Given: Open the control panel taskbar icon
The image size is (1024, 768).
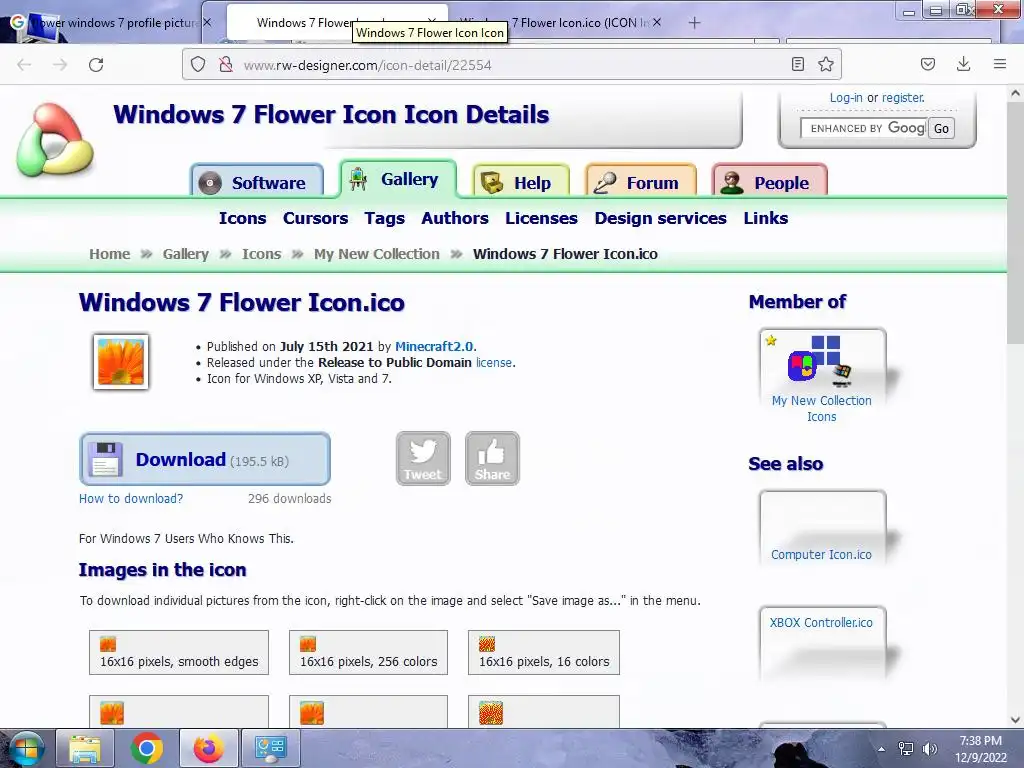Looking at the screenshot, I should (x=270, y=748).
